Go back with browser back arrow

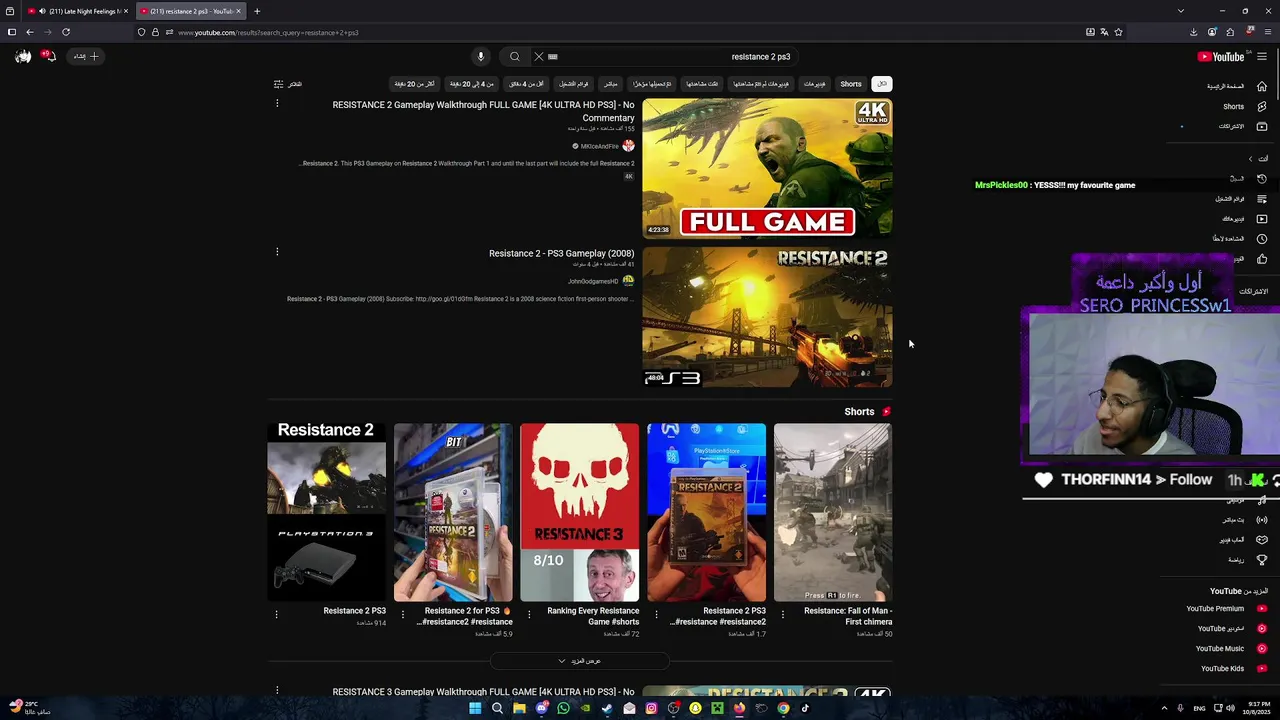click(x=29, y=32)
